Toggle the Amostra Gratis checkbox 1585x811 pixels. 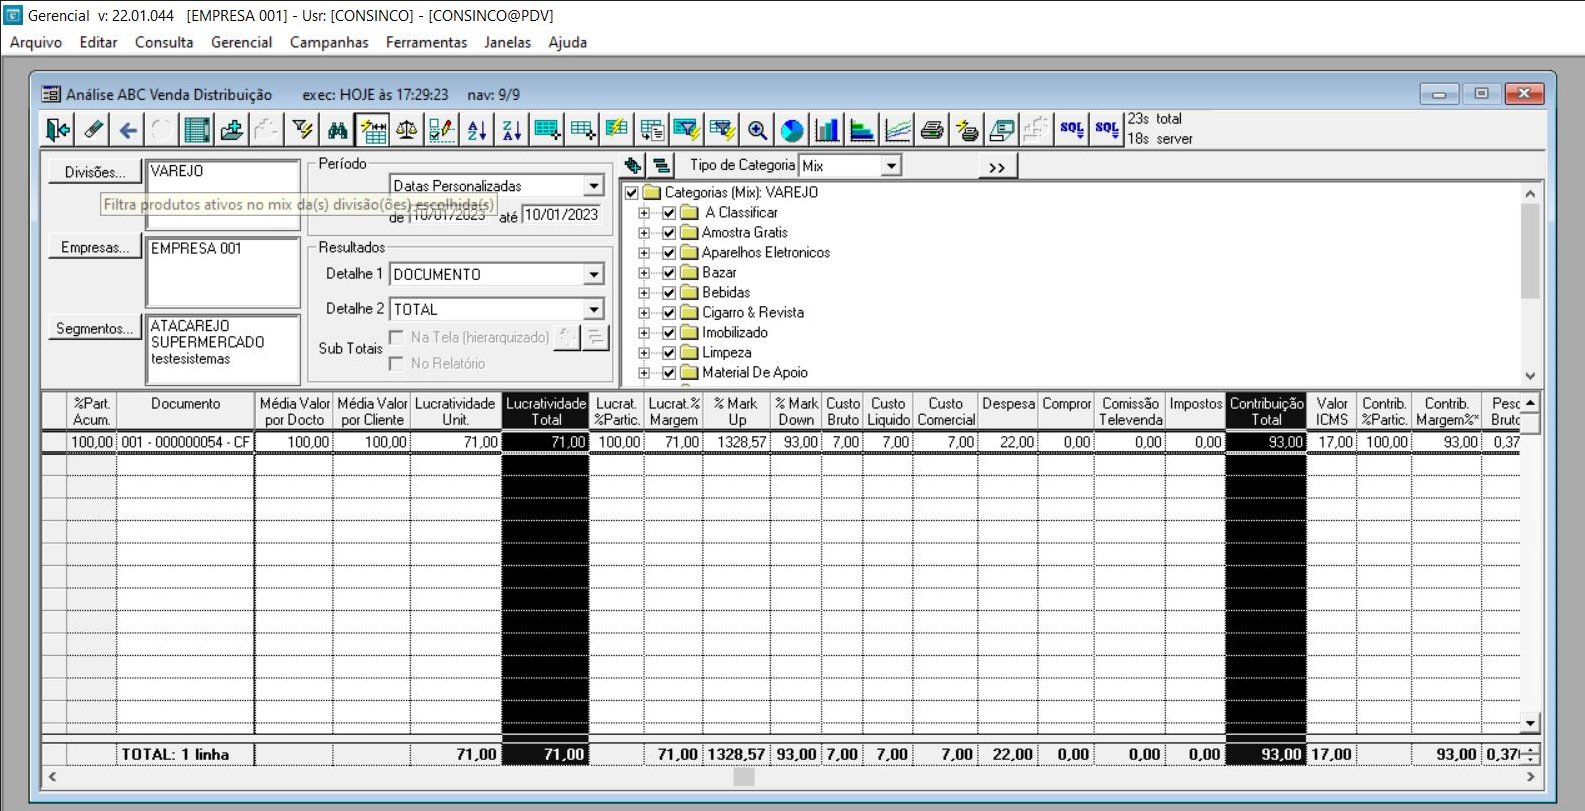(669, 233)
